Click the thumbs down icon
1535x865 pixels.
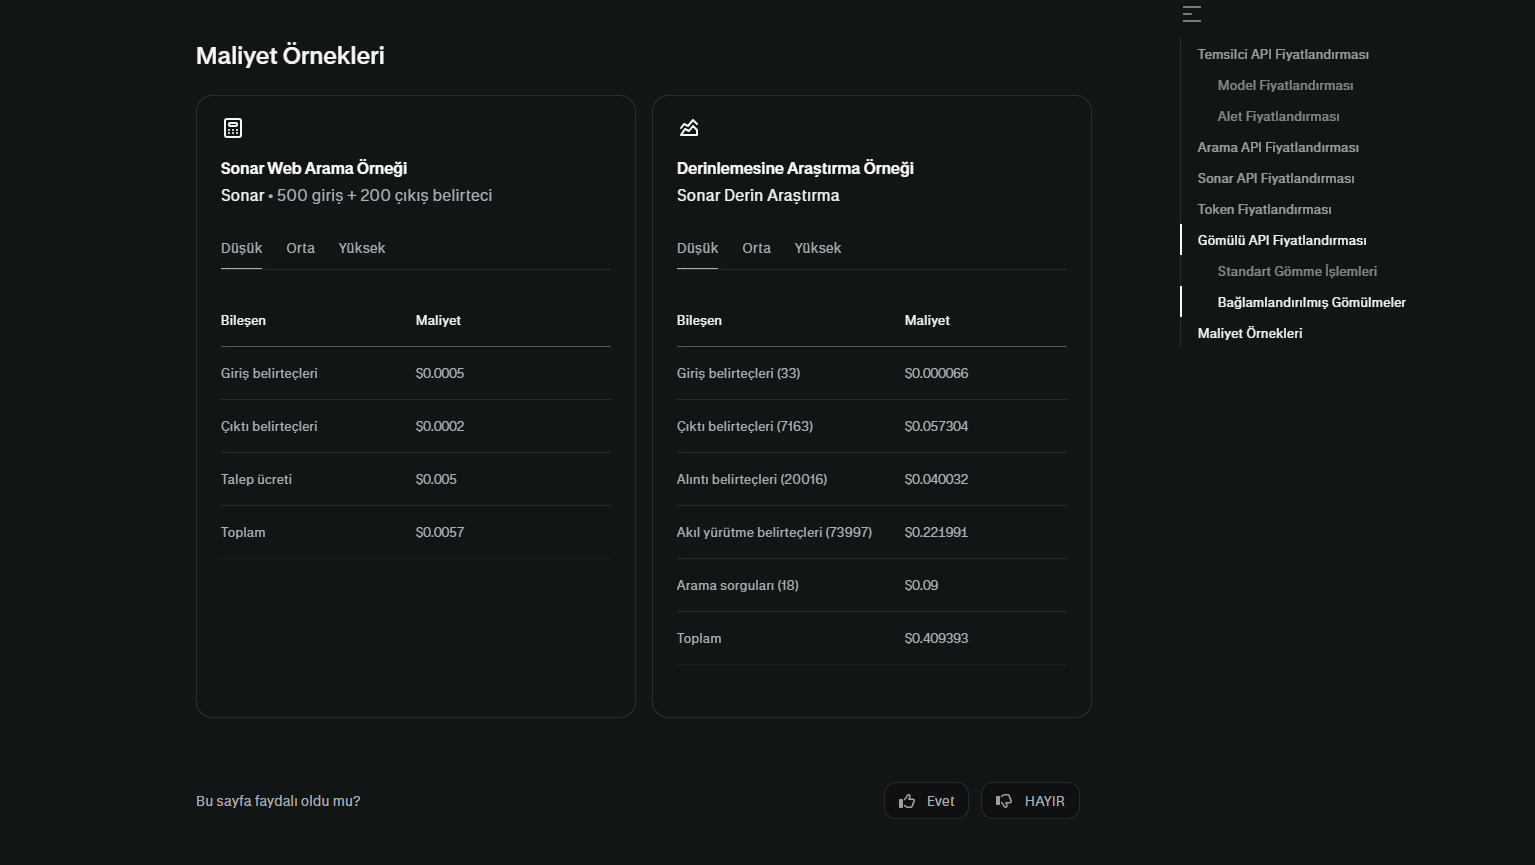(1004, 801)
